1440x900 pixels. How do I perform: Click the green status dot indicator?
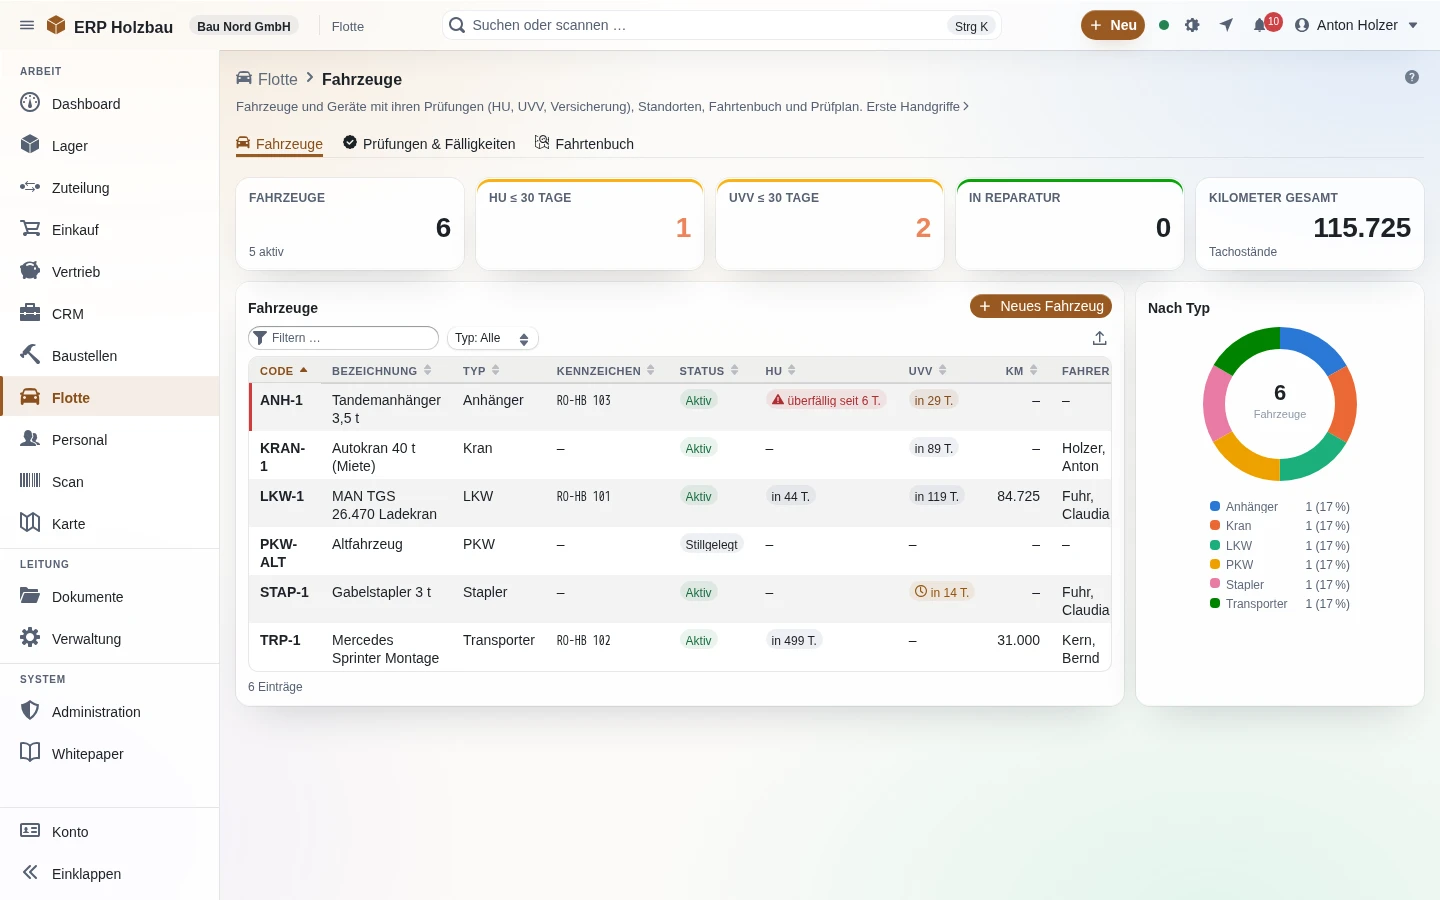(1164, 25)
